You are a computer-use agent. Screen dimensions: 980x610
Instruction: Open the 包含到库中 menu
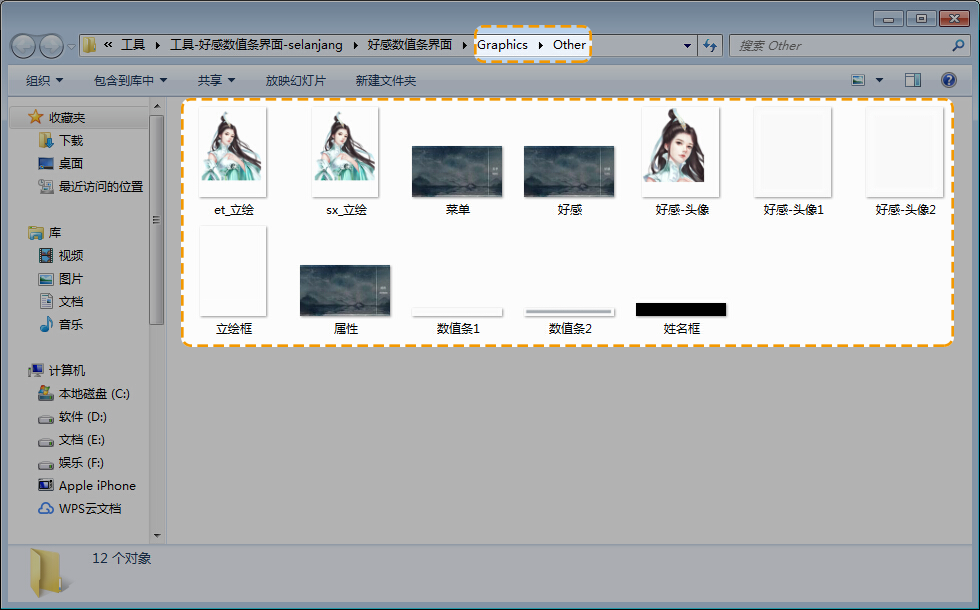(x=130, y=81)
